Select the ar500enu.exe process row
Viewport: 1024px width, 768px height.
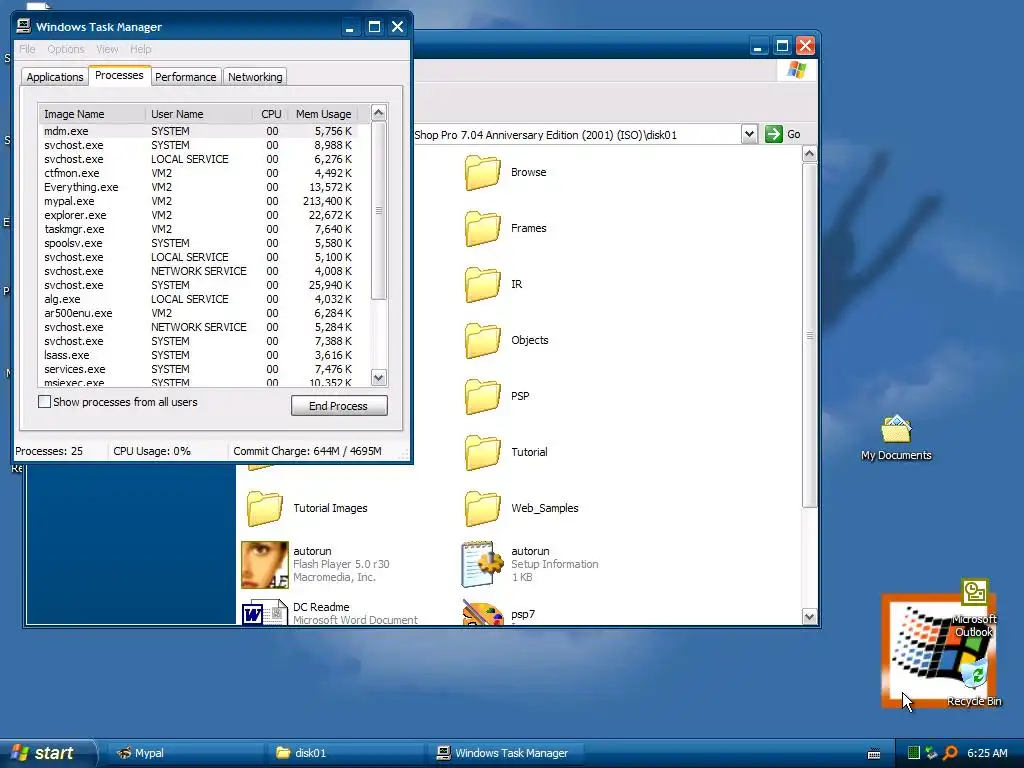199,313
